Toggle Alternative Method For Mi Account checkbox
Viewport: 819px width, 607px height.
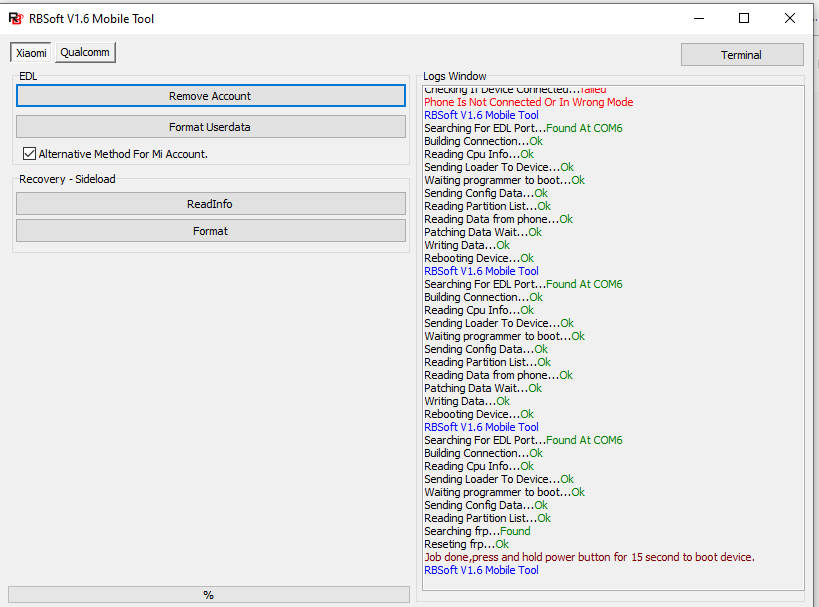click(29, 154)
